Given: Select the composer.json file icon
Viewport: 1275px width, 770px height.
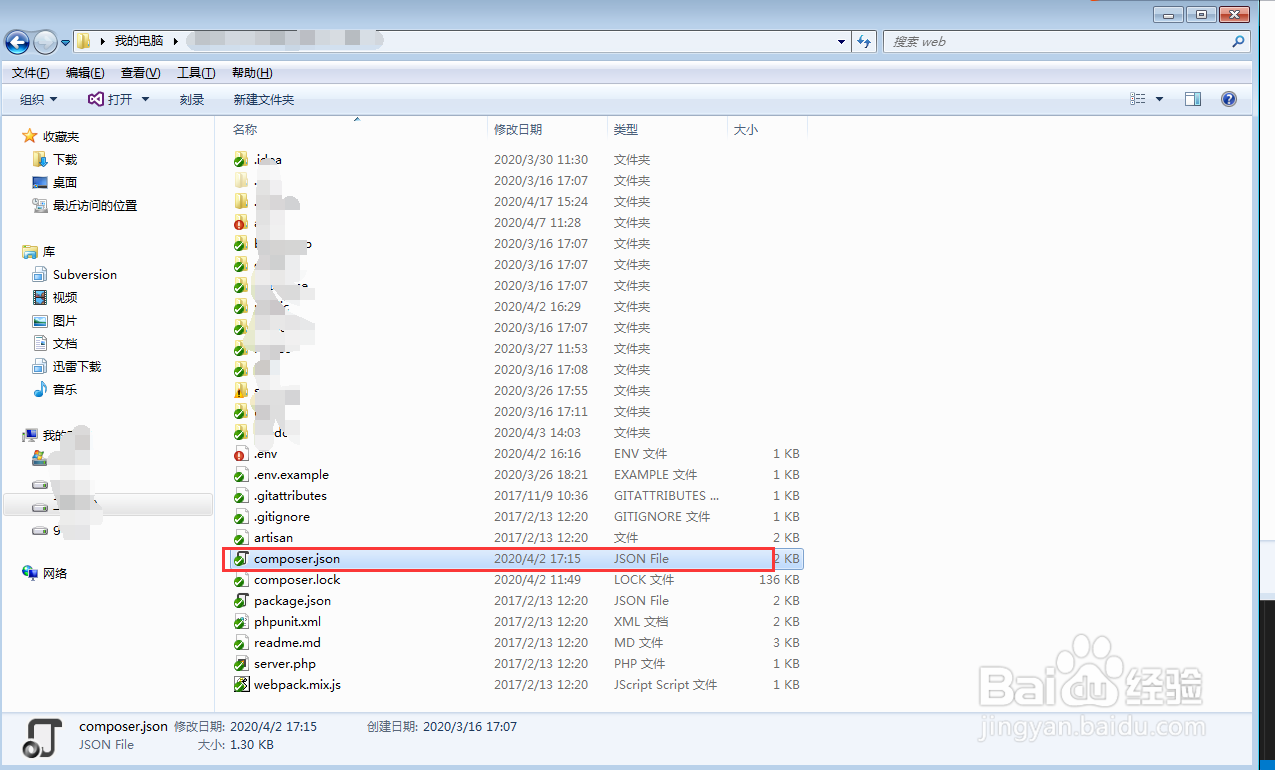Looking at the screenshot, I should [x=240, y=559].
